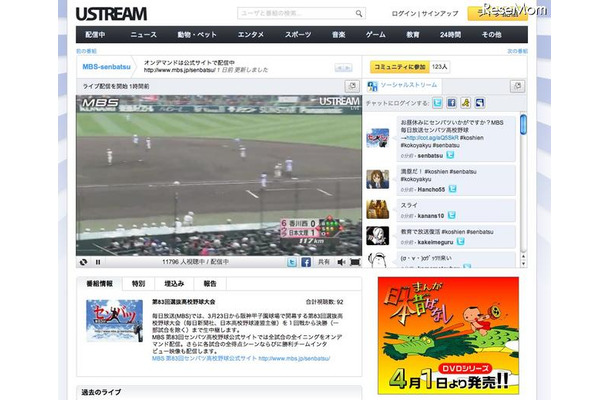
Task: Go to previous program link (前の番組)
Action: coord(86,51)
